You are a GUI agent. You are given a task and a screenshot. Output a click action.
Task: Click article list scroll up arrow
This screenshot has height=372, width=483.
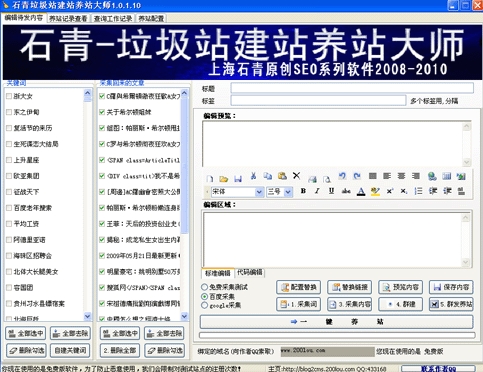click(x=184, y=93)
